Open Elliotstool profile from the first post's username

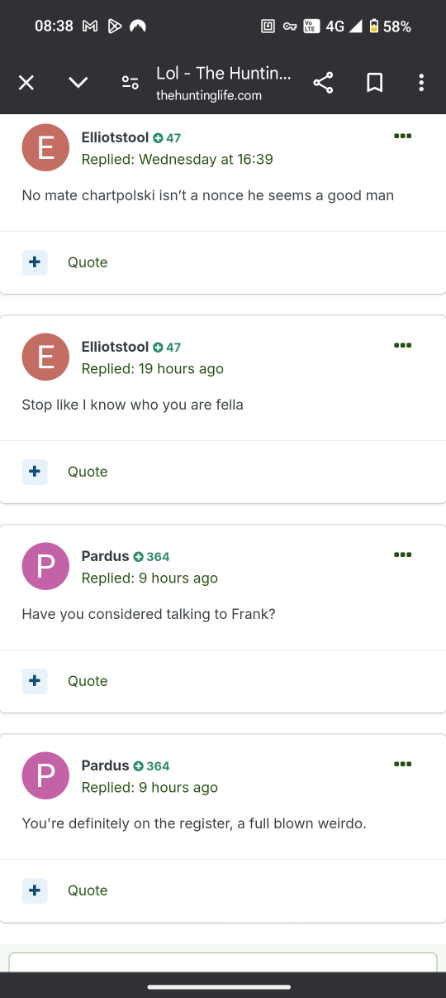click(x=115, y=137)
